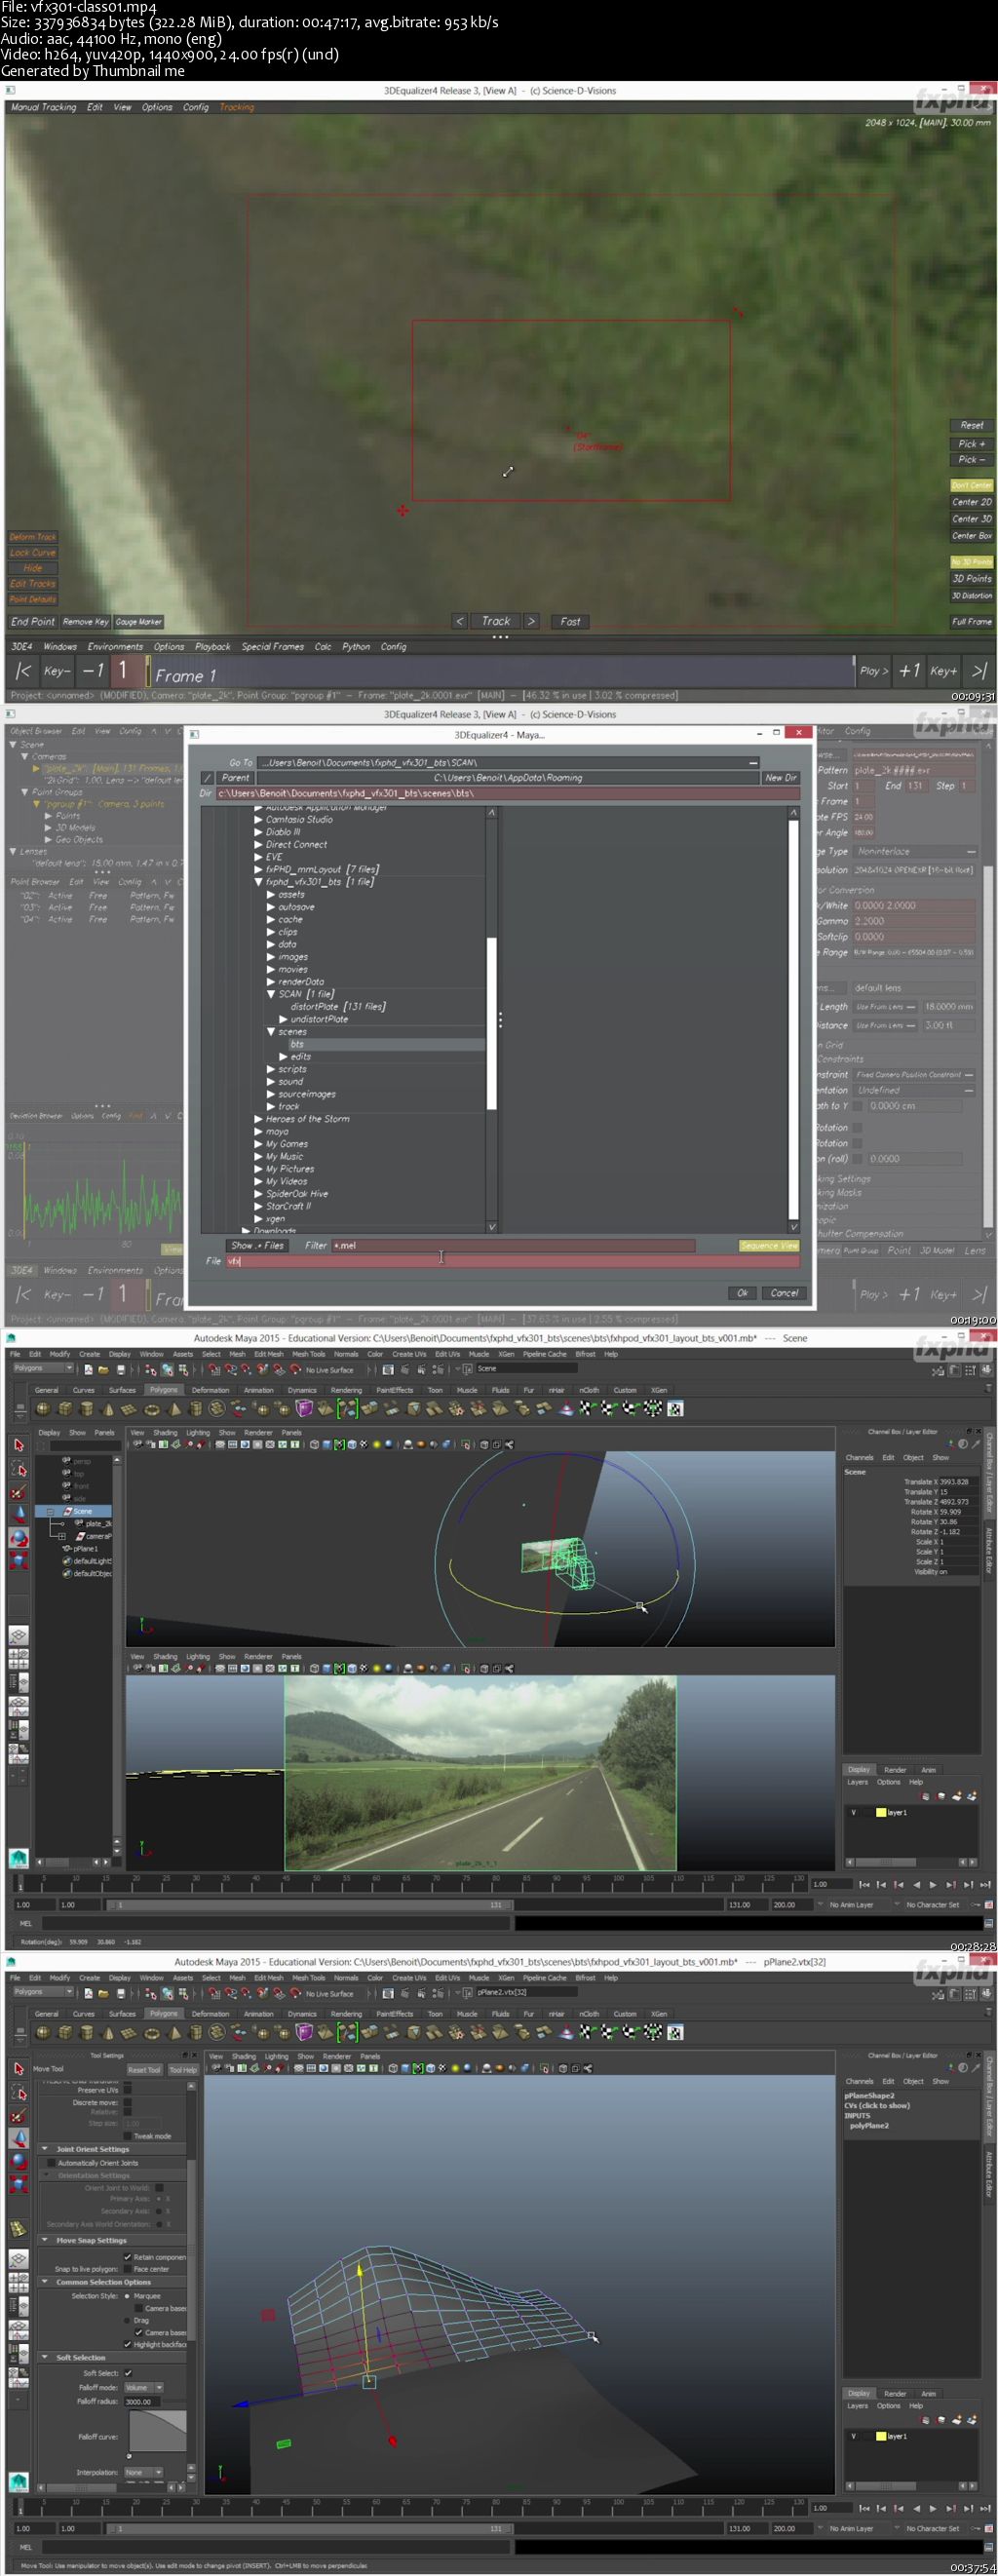Collapse the Soft Selection section
Viewport: 998px width, 2576px height.
coord(45,2357)
